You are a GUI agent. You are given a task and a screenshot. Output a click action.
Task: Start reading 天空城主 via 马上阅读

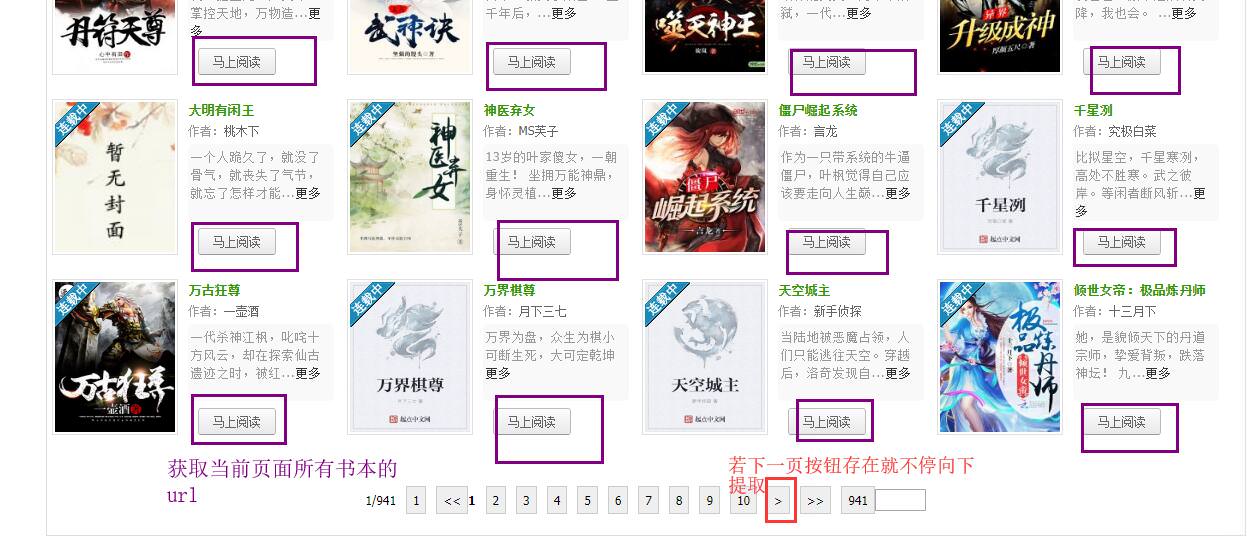pyautogui.click(x=826, y=422)
